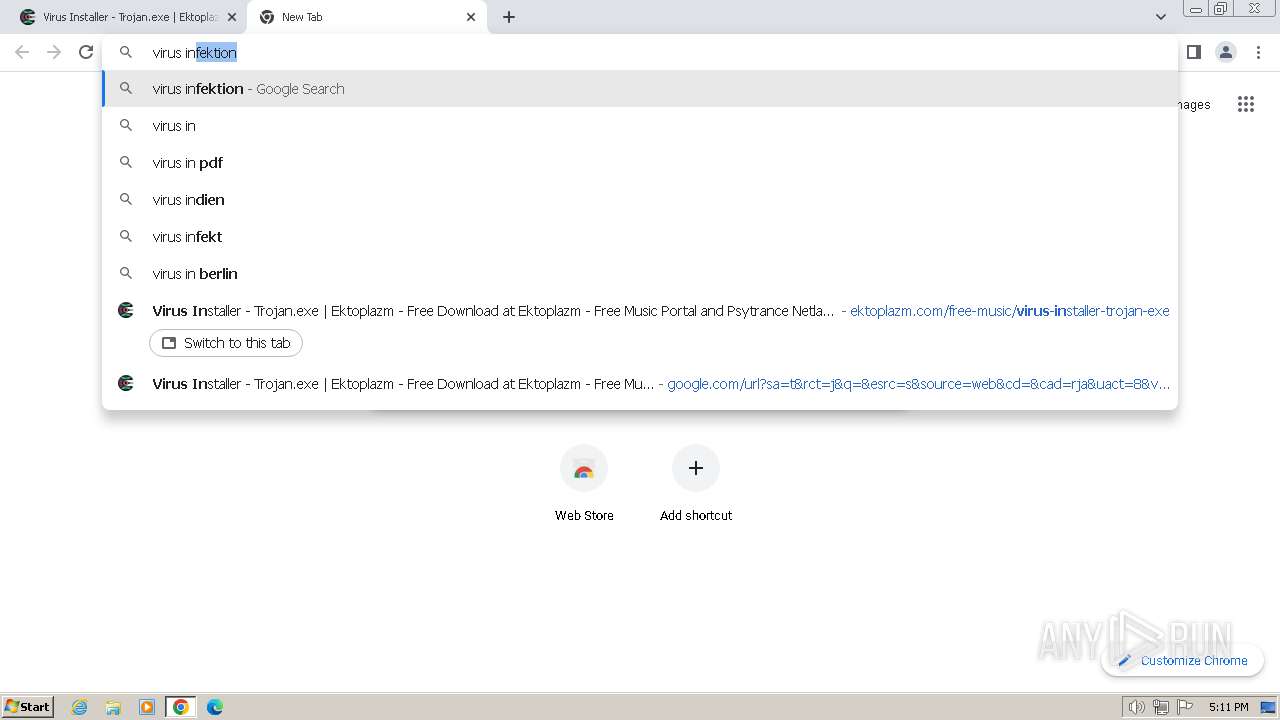Screen dimensions: 1280x720
Task: Open the profile avatar menu
Action: point(1225,52)
